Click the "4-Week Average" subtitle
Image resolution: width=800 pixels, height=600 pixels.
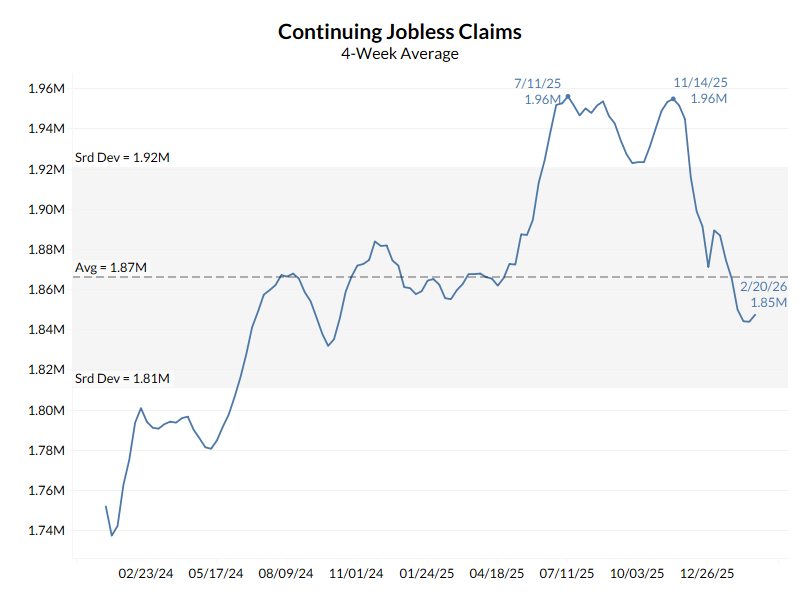pos(400,54)
